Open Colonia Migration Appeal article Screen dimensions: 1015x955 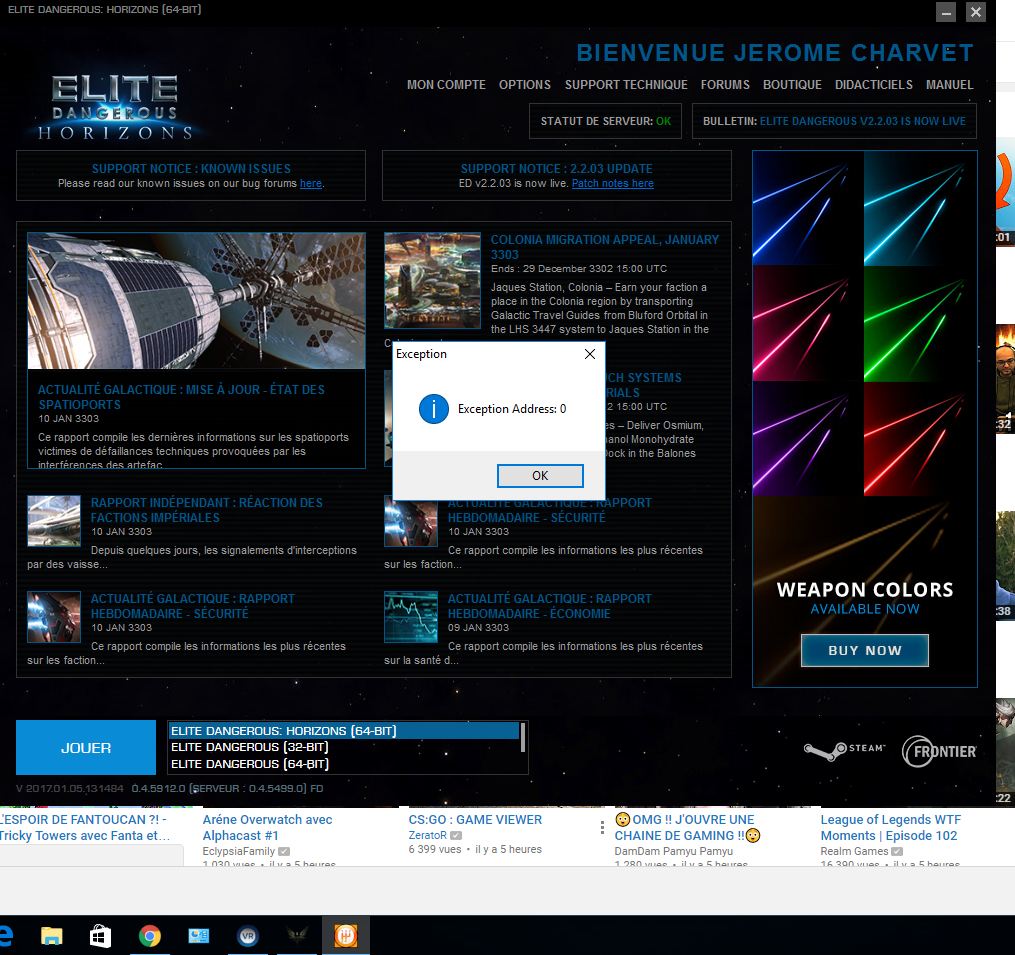[605, 247]
